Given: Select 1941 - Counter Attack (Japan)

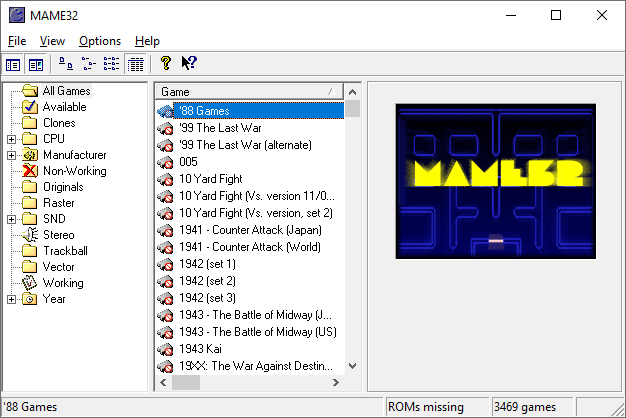Looking at the screenshot, I should [250, 230].
